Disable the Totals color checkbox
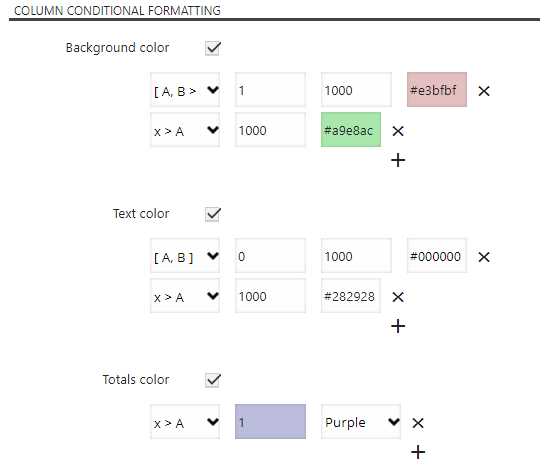548x474 pixels. click(213, 380)
